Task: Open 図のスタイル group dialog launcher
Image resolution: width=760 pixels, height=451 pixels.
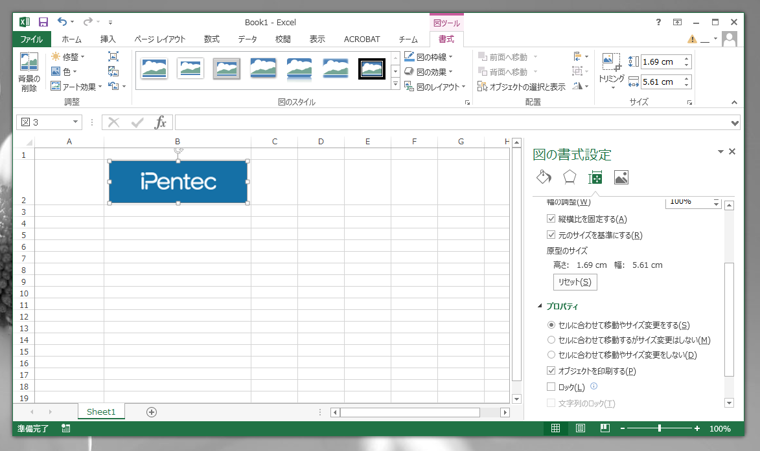Action: (x=467, y=102)
